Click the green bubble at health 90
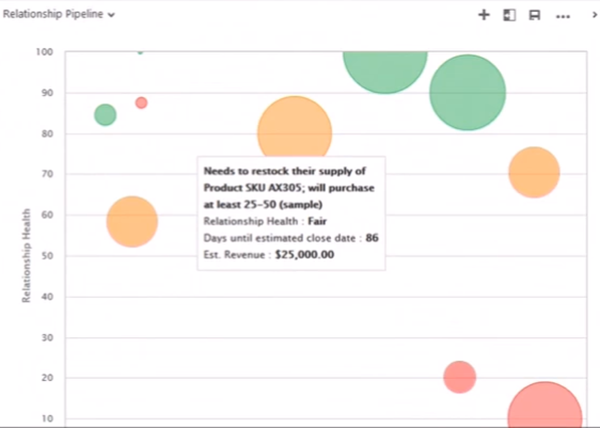 (467, 93)
